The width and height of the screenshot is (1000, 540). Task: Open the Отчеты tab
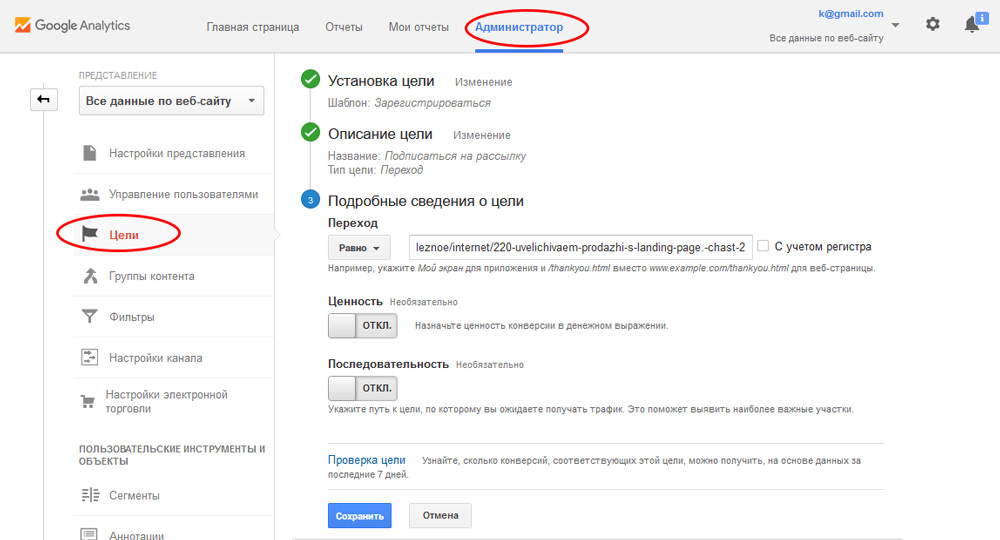[344, 27]
